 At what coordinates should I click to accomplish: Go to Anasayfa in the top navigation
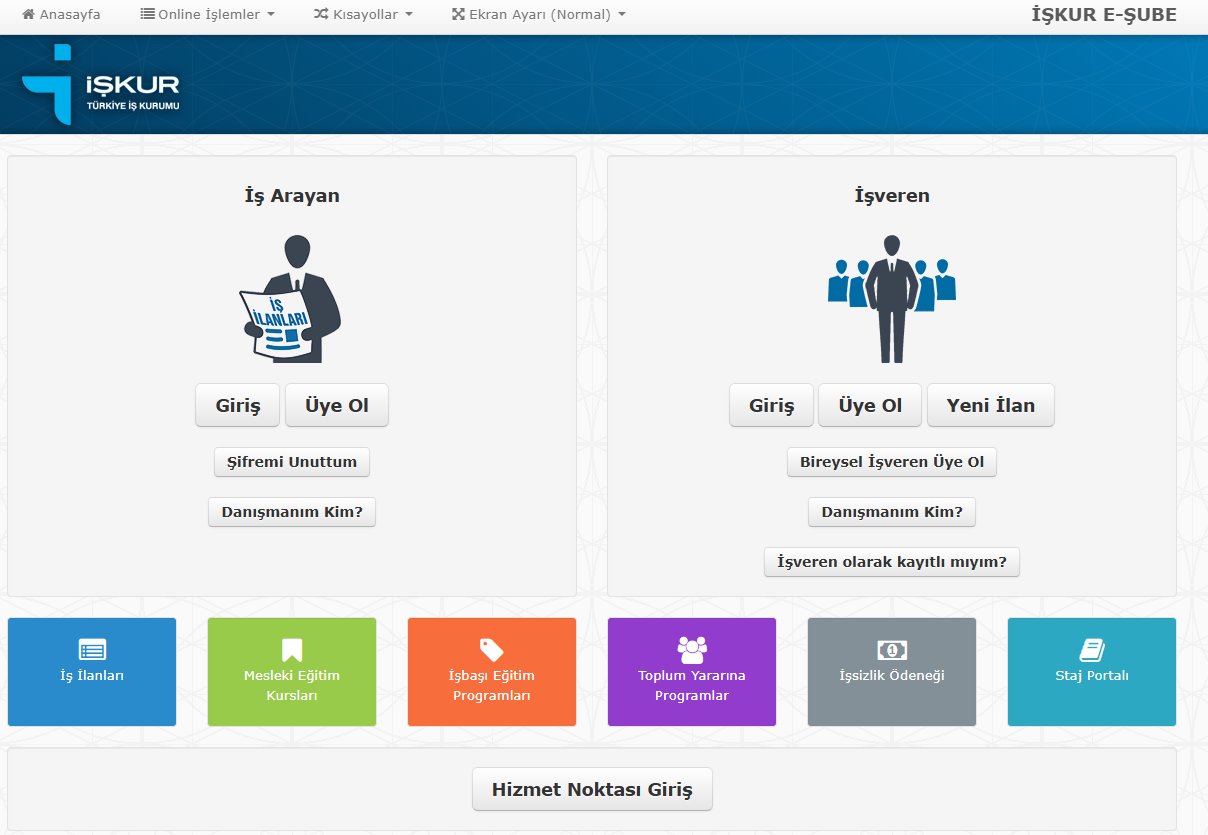(x=61, y=15)
